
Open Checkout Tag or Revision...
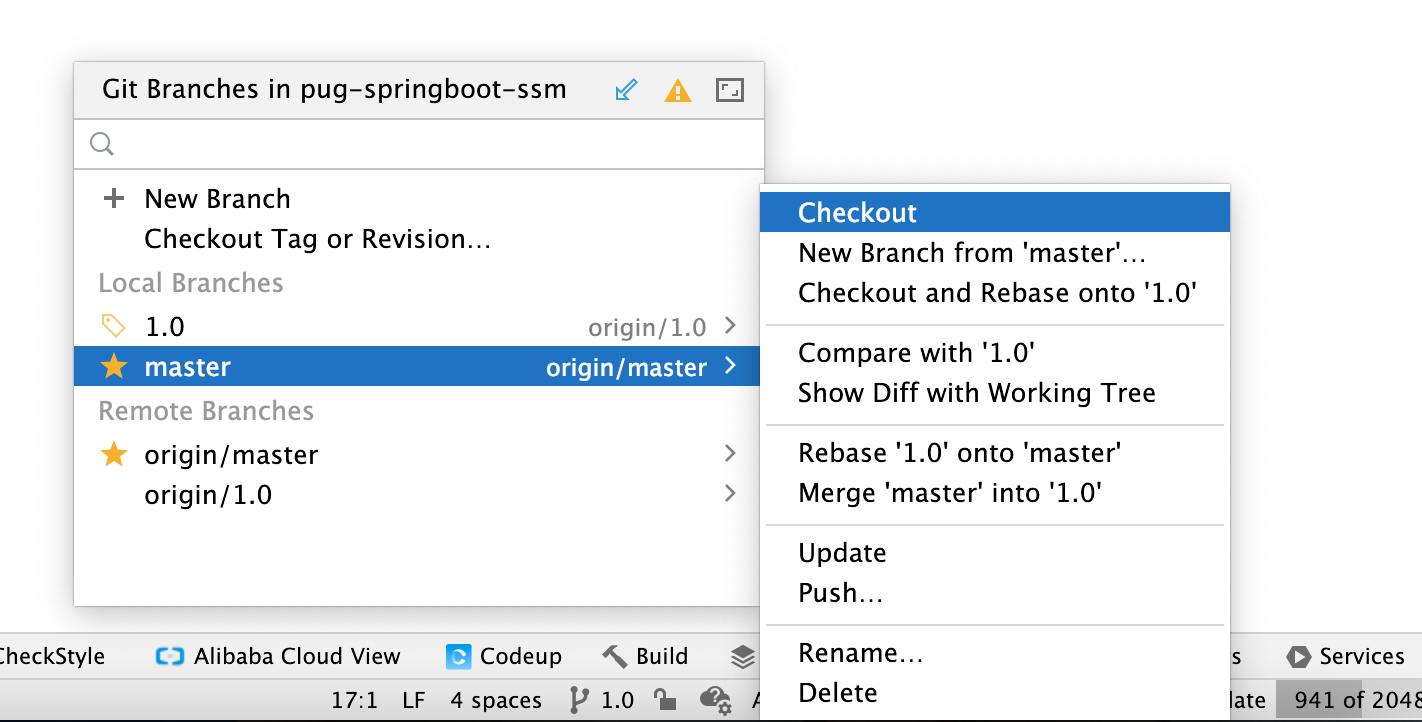(419, 239)
